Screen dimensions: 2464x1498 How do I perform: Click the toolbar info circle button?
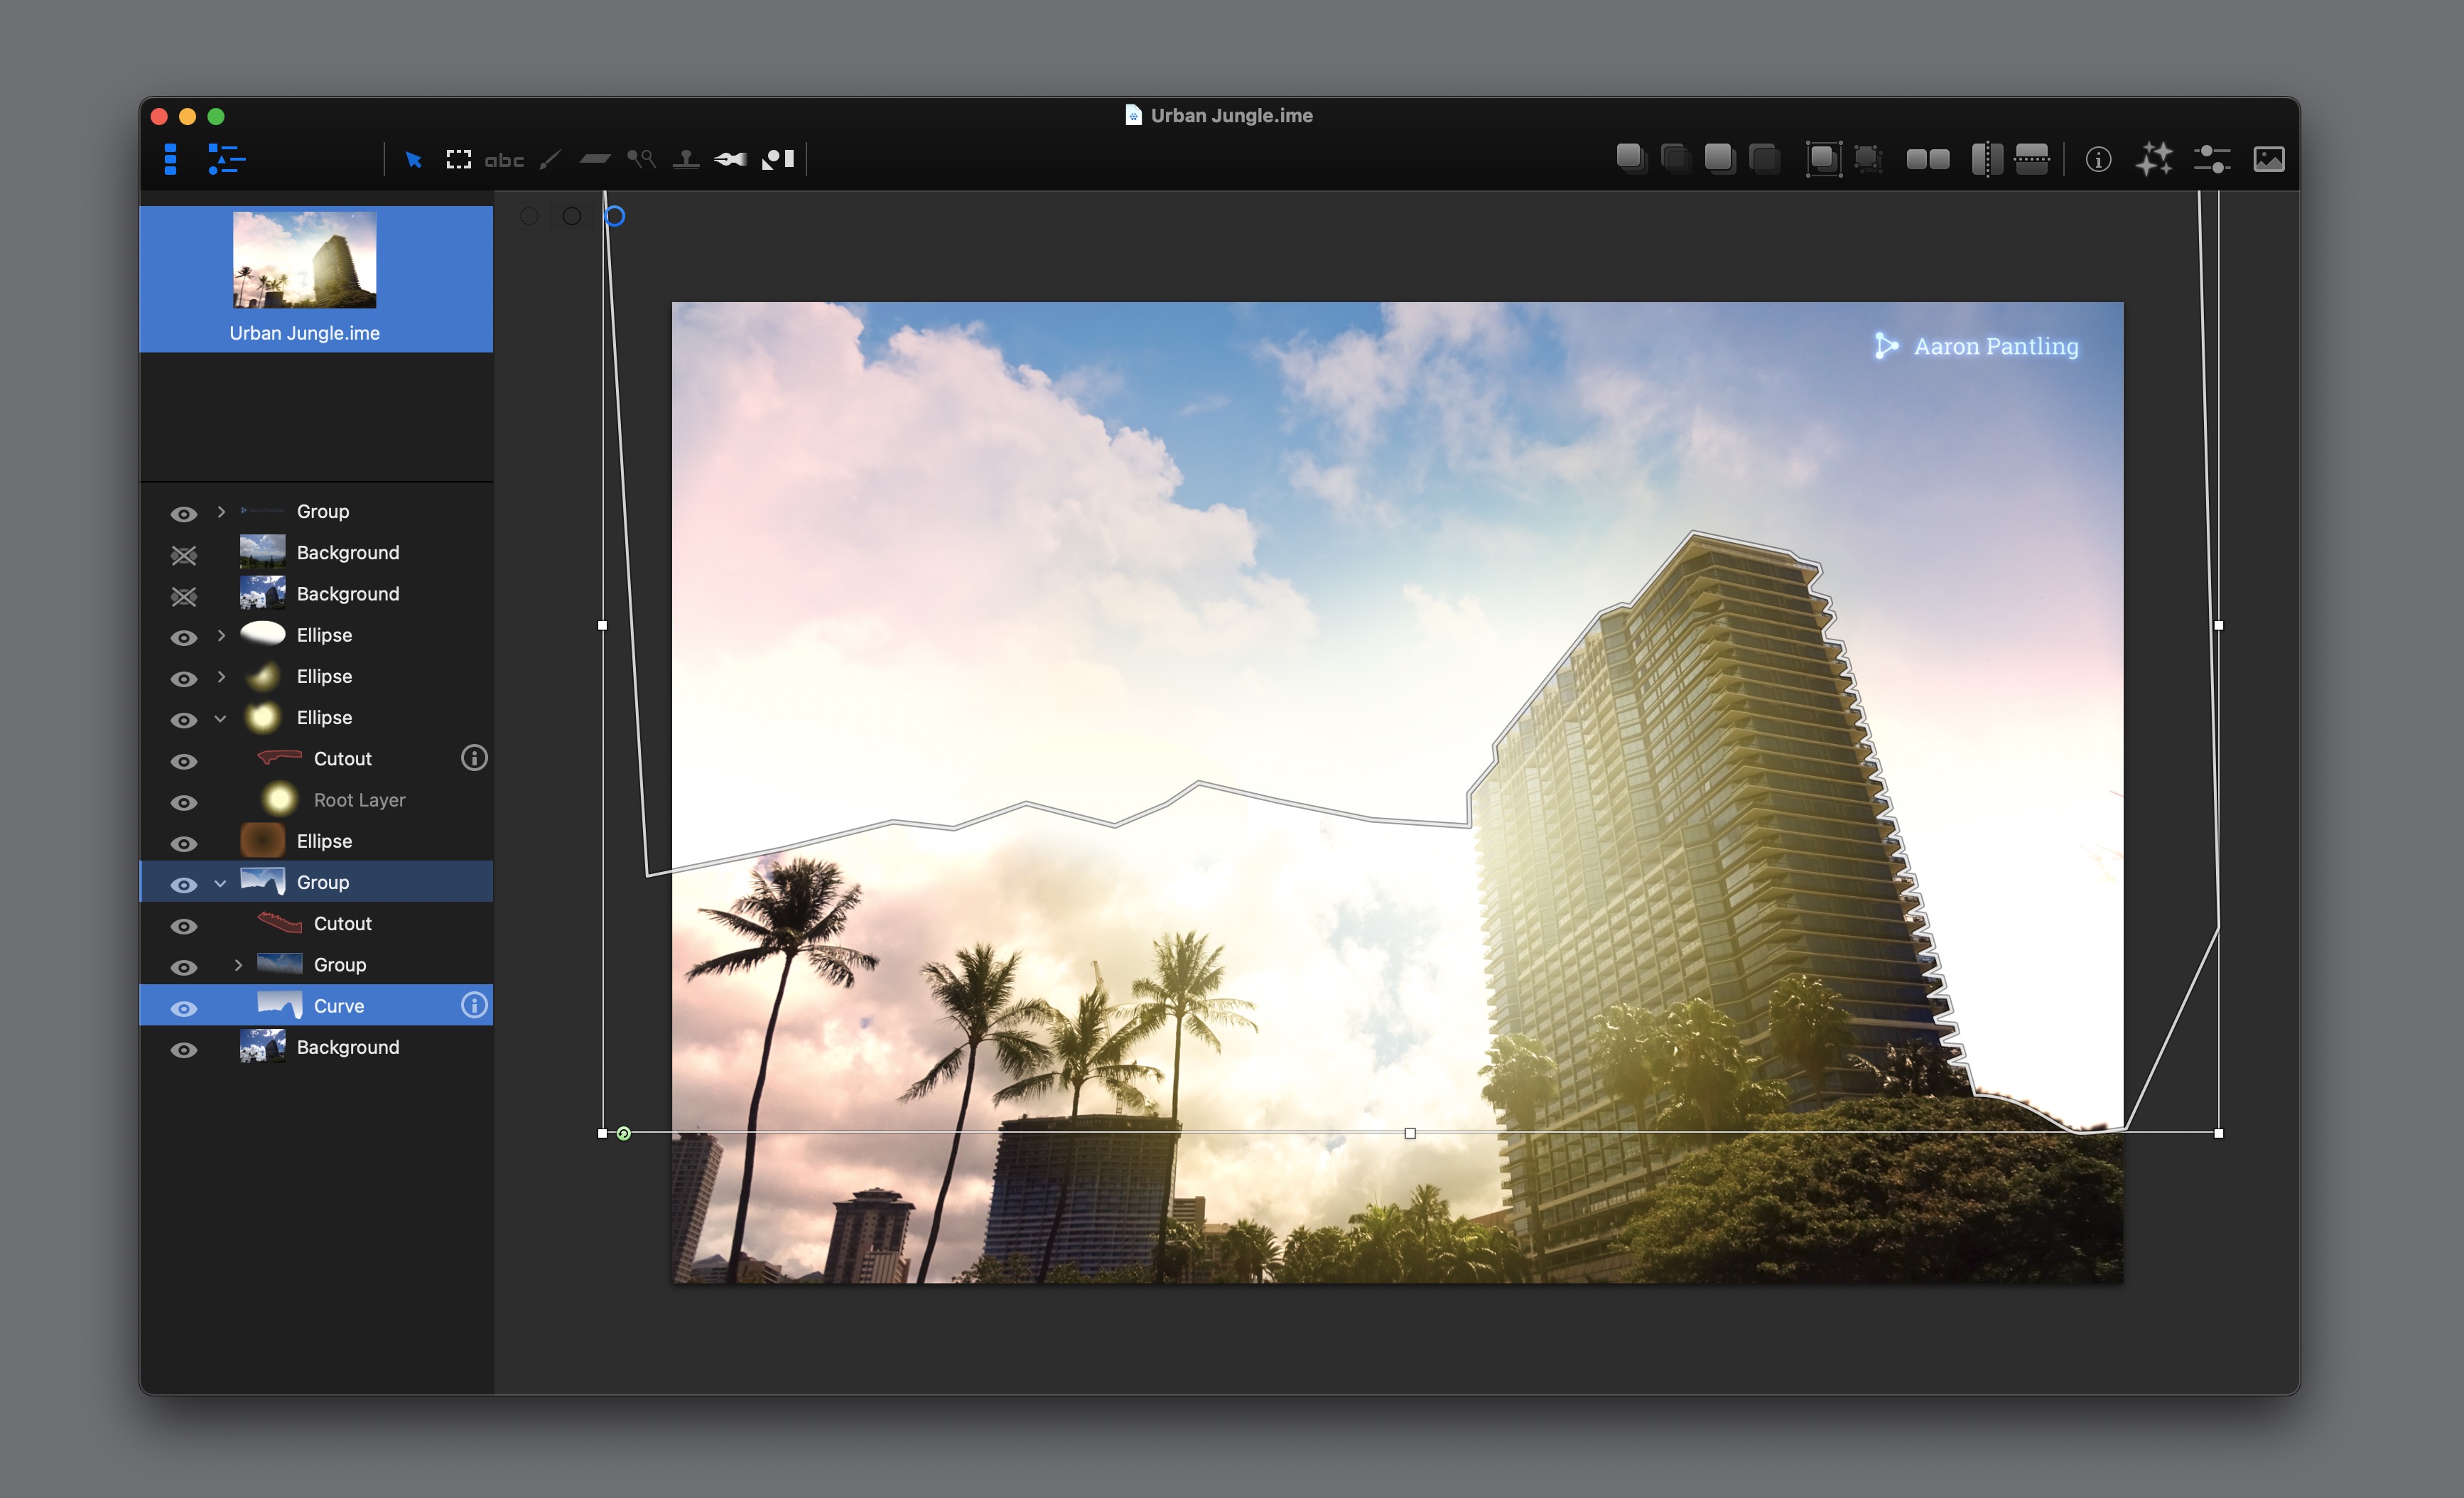click(2098, 159)
